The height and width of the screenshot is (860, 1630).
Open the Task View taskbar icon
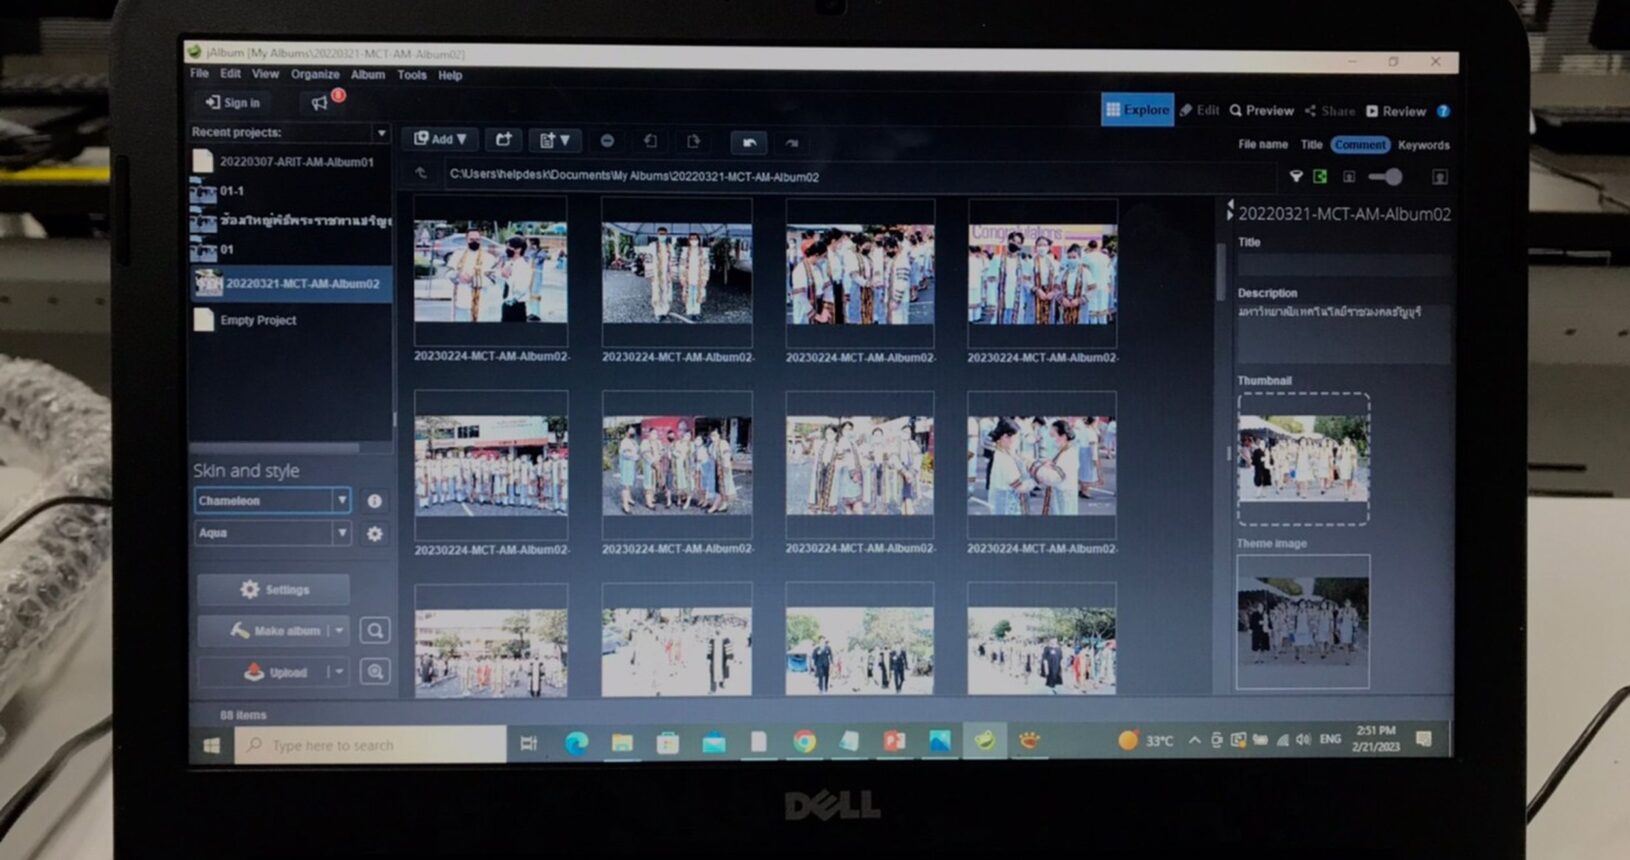pos(529,744)
